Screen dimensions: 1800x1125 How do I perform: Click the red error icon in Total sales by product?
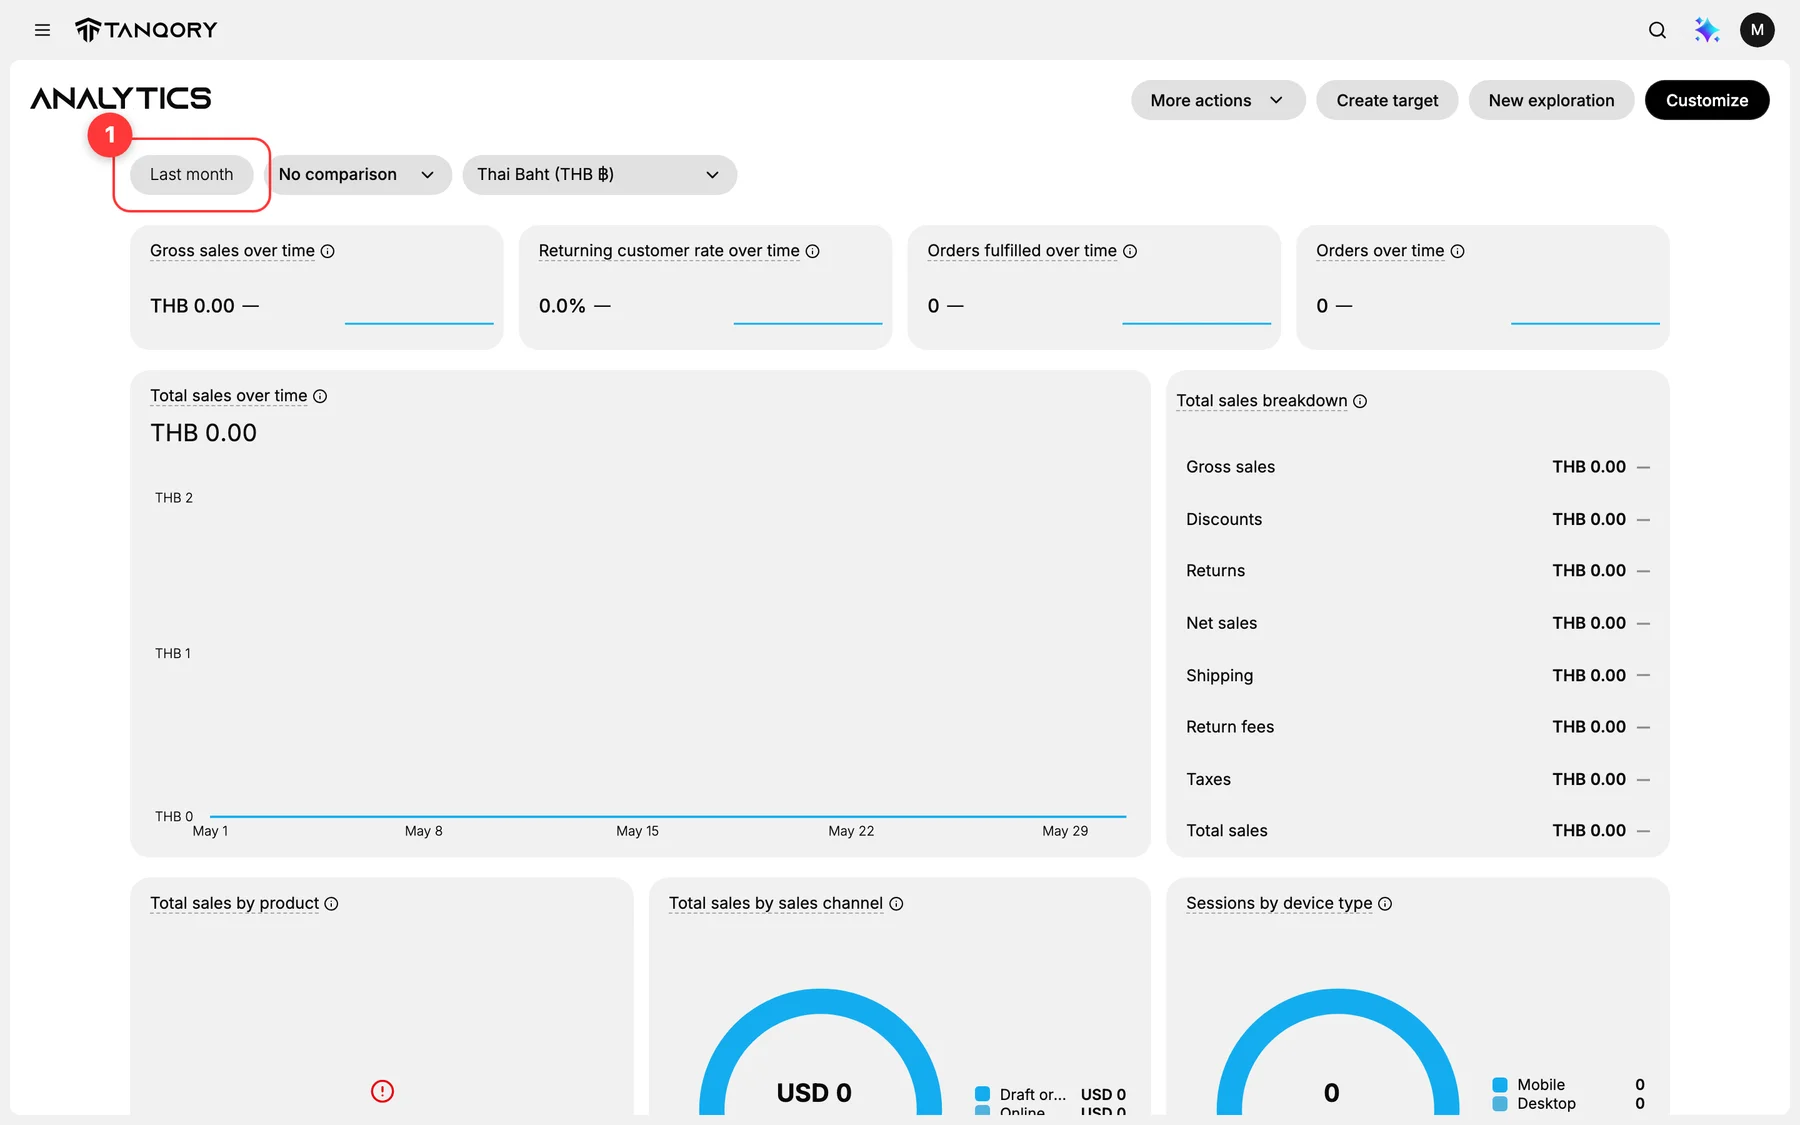click(382, 1091)
